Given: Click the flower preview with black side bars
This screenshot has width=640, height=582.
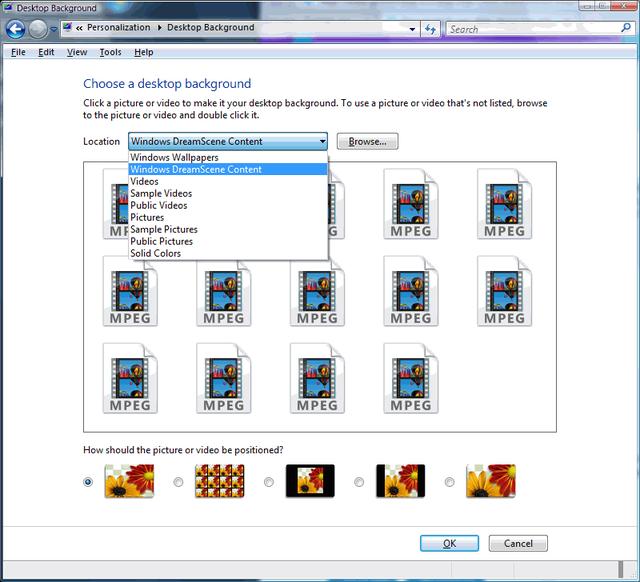Looking at the screenshot, I should pos(400,481).
